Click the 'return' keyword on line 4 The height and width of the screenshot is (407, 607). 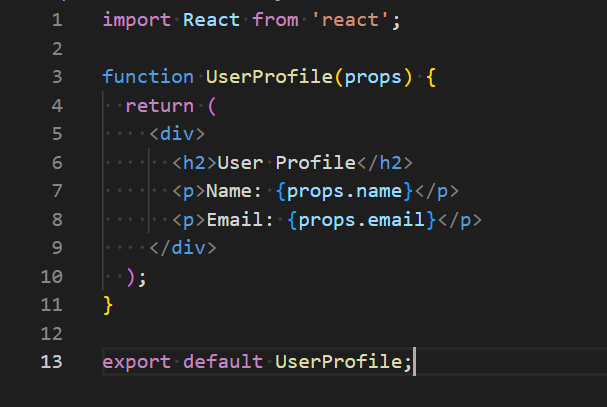[159, 106]
